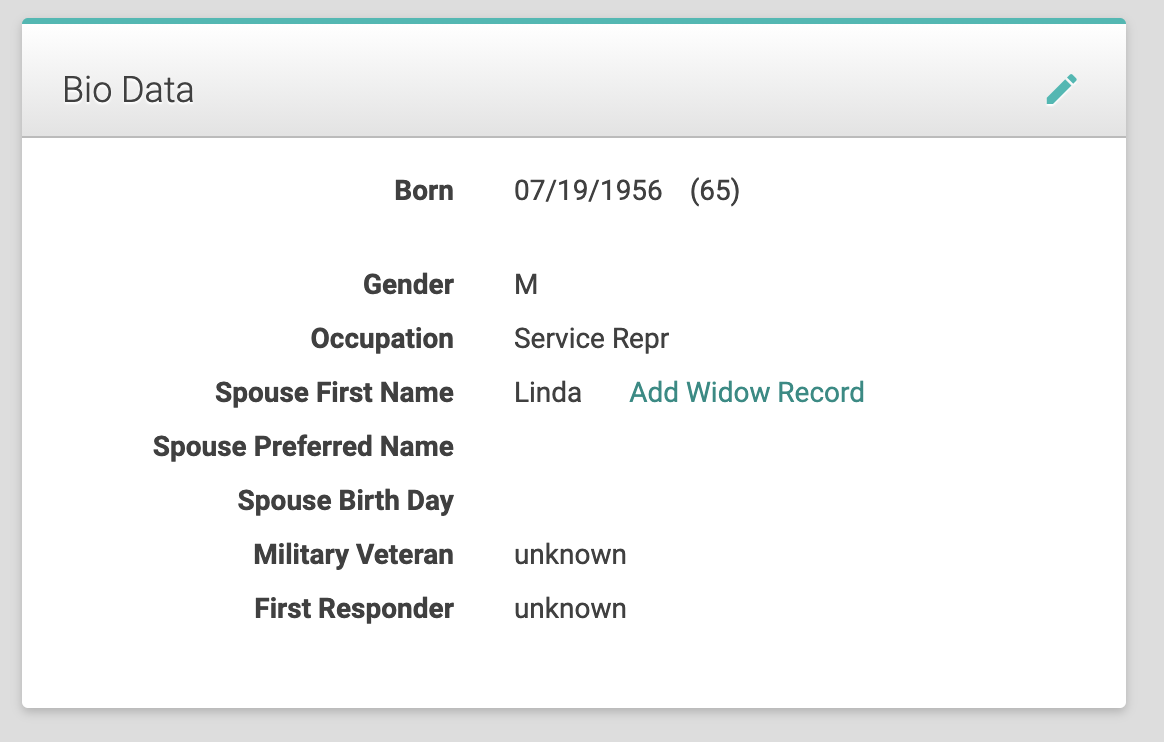Viewport: 1164px width, 742px height.
Task: Click the age value (65)
Action: pos(715,191)
